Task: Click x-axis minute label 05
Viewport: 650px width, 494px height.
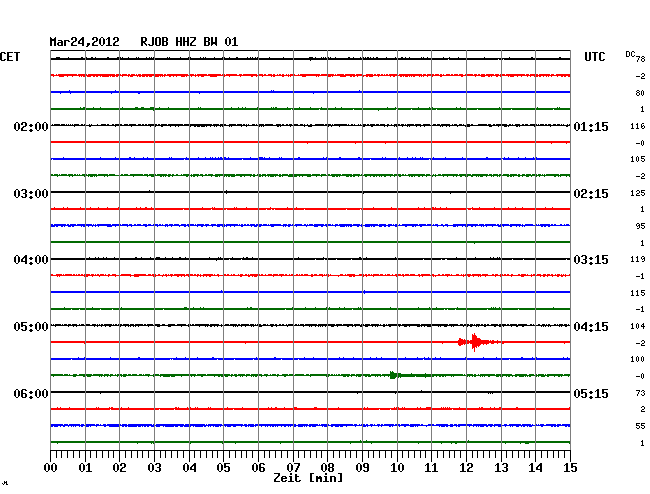Action: pyautogui.click(x=223, y=467)
